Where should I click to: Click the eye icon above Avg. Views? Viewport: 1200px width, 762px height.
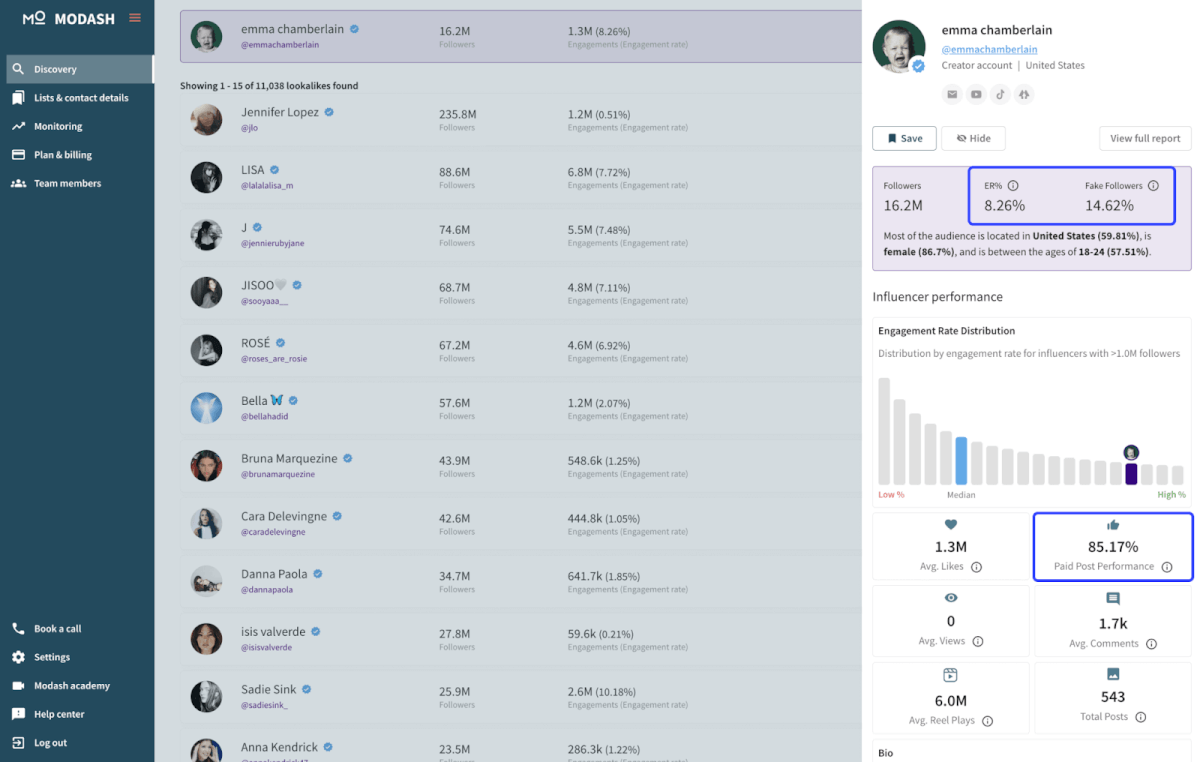coord(951,598)
